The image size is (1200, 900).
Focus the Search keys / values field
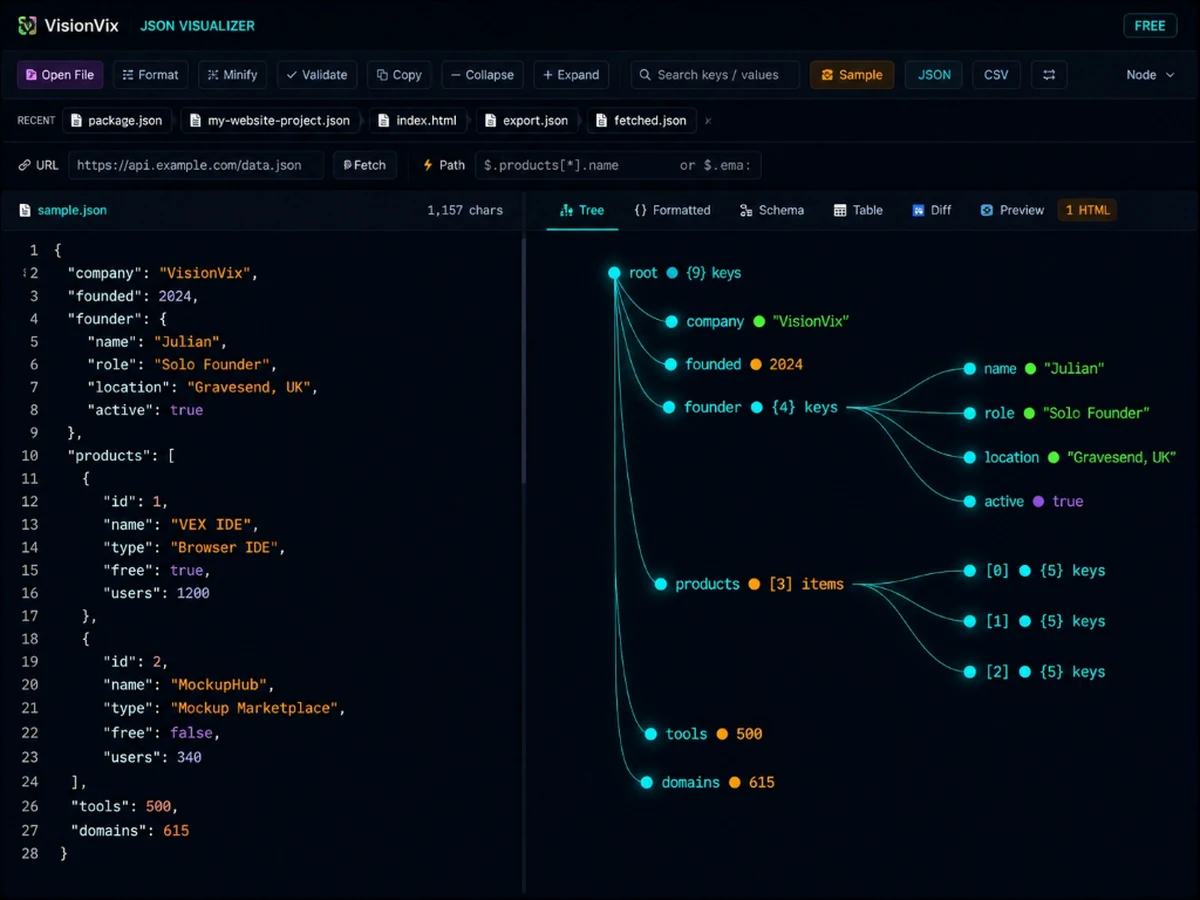tap(715, 75)
